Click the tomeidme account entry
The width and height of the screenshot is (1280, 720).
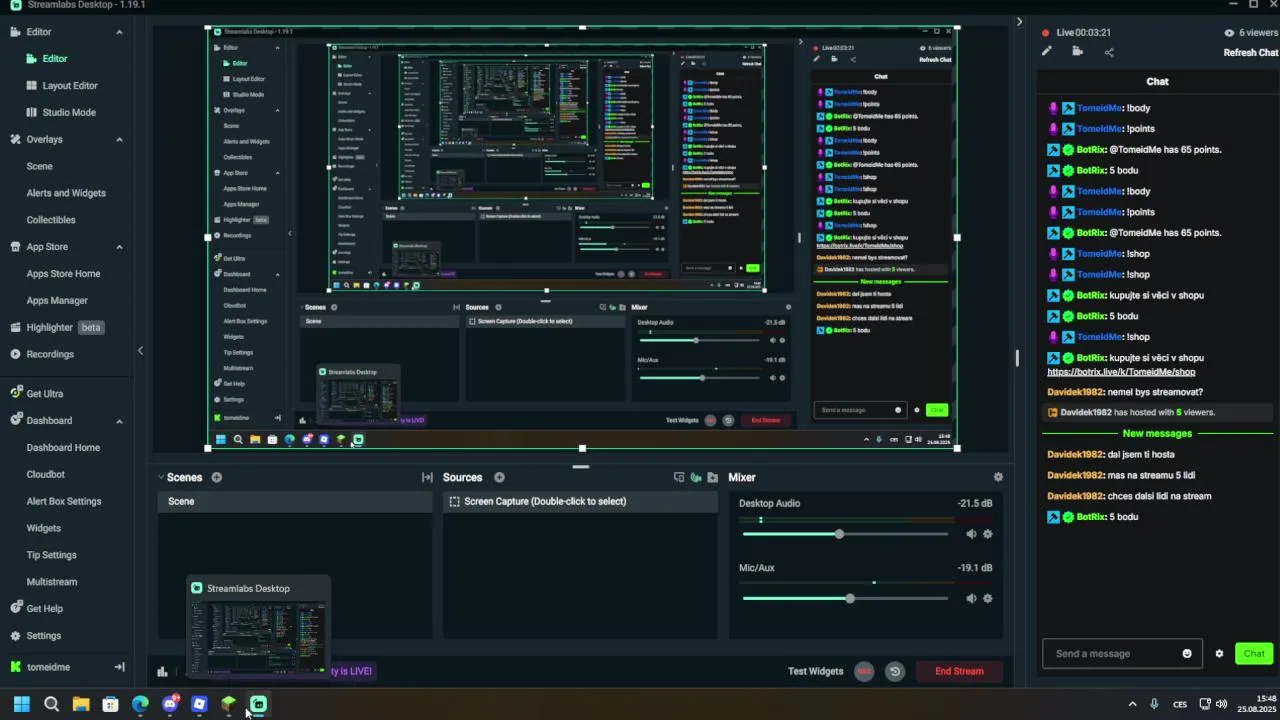[x=48, y=667]
